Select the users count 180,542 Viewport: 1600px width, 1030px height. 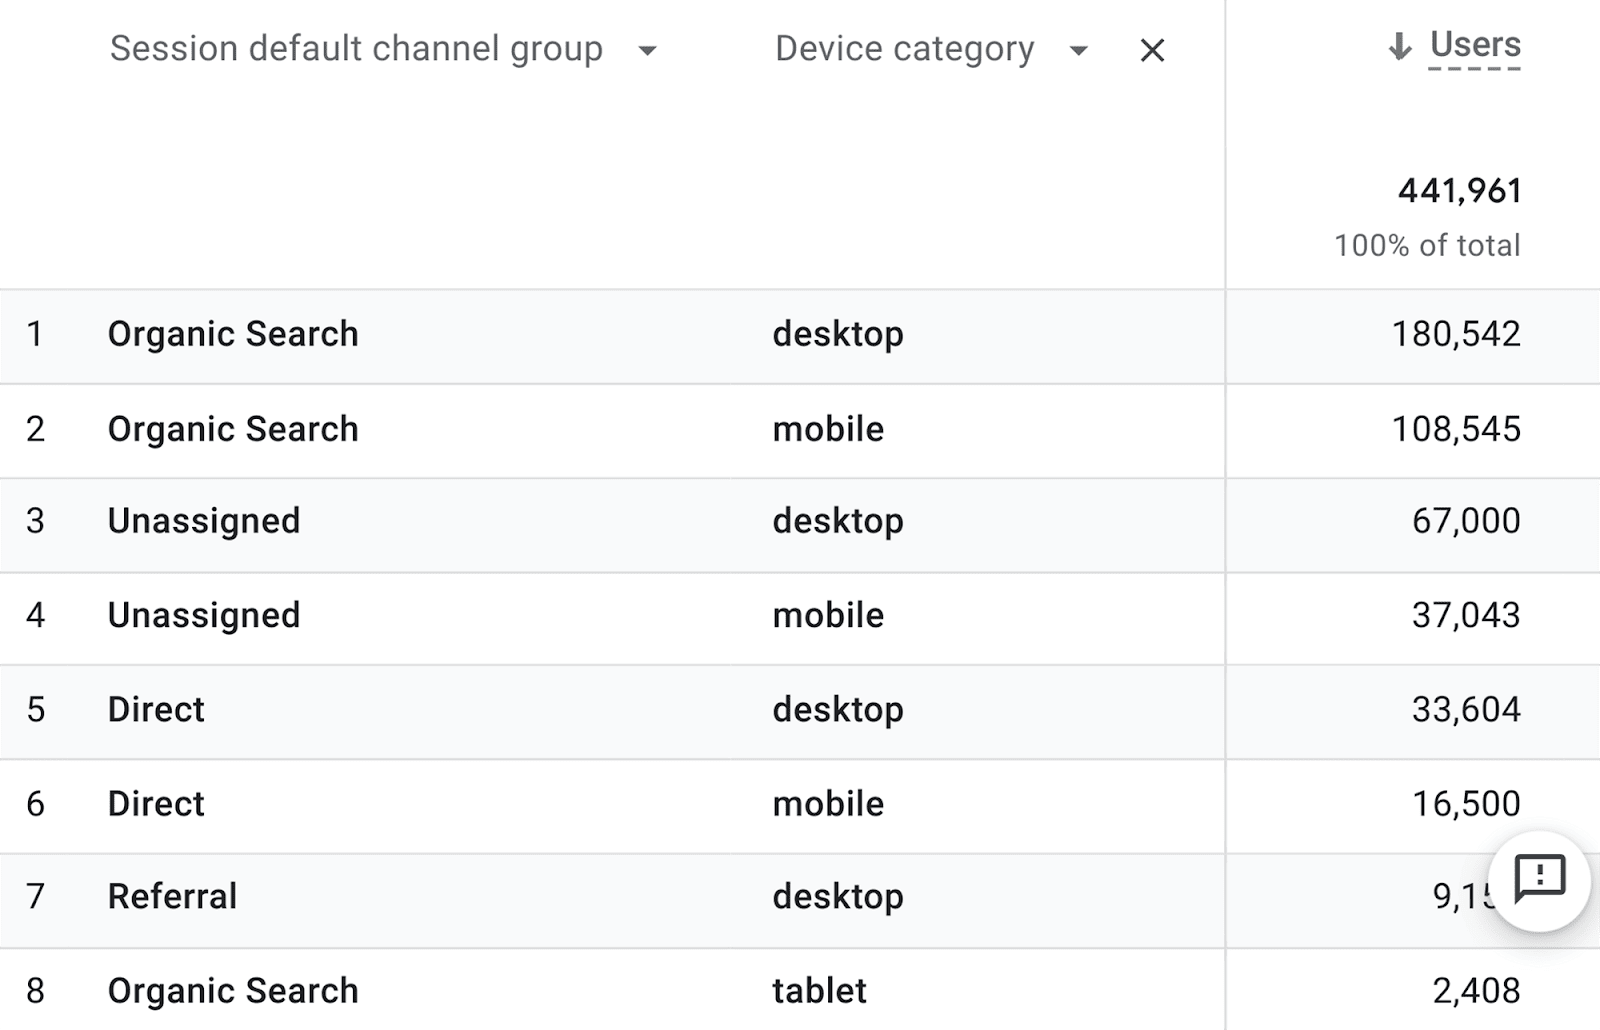[1456, 334]
